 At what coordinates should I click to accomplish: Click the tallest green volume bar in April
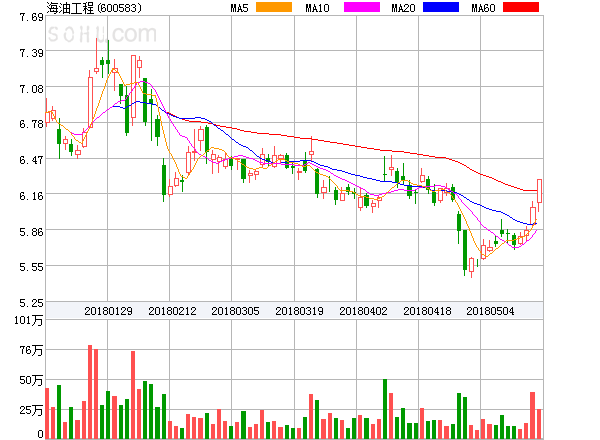[385, 409]
